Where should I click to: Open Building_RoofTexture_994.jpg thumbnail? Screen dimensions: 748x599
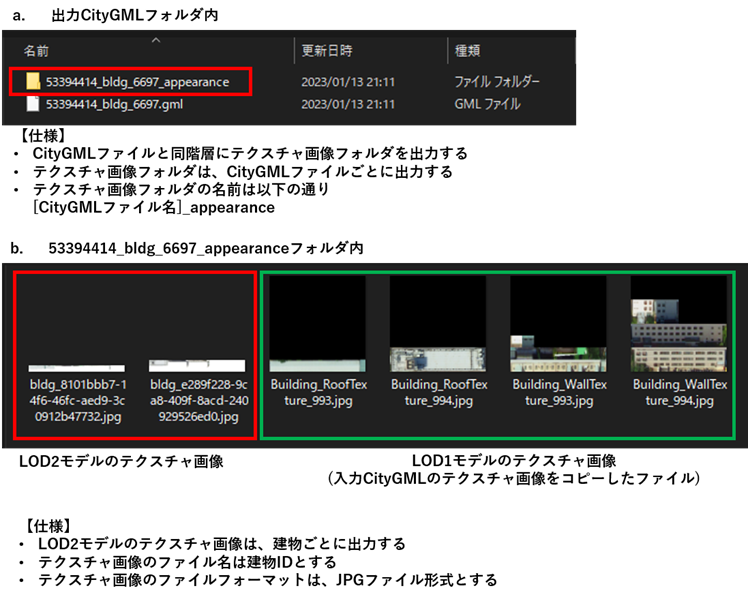pos(438,324)
